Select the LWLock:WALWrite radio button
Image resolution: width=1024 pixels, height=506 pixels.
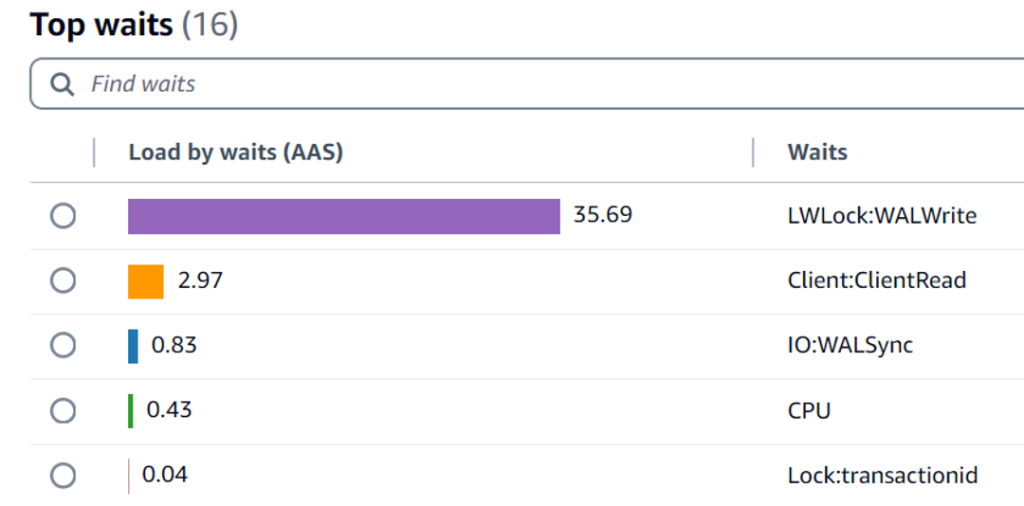click(63, 215)
